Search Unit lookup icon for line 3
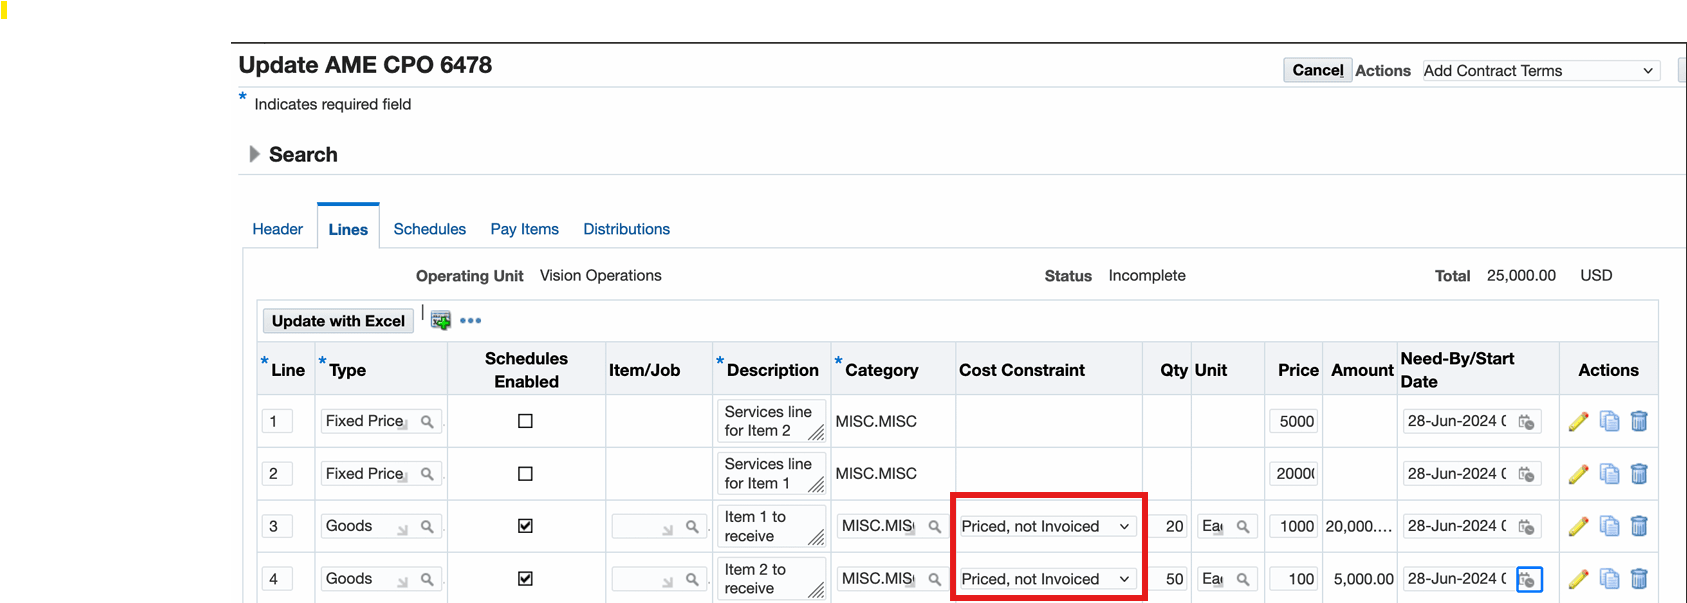 (x=1243, y=526)
